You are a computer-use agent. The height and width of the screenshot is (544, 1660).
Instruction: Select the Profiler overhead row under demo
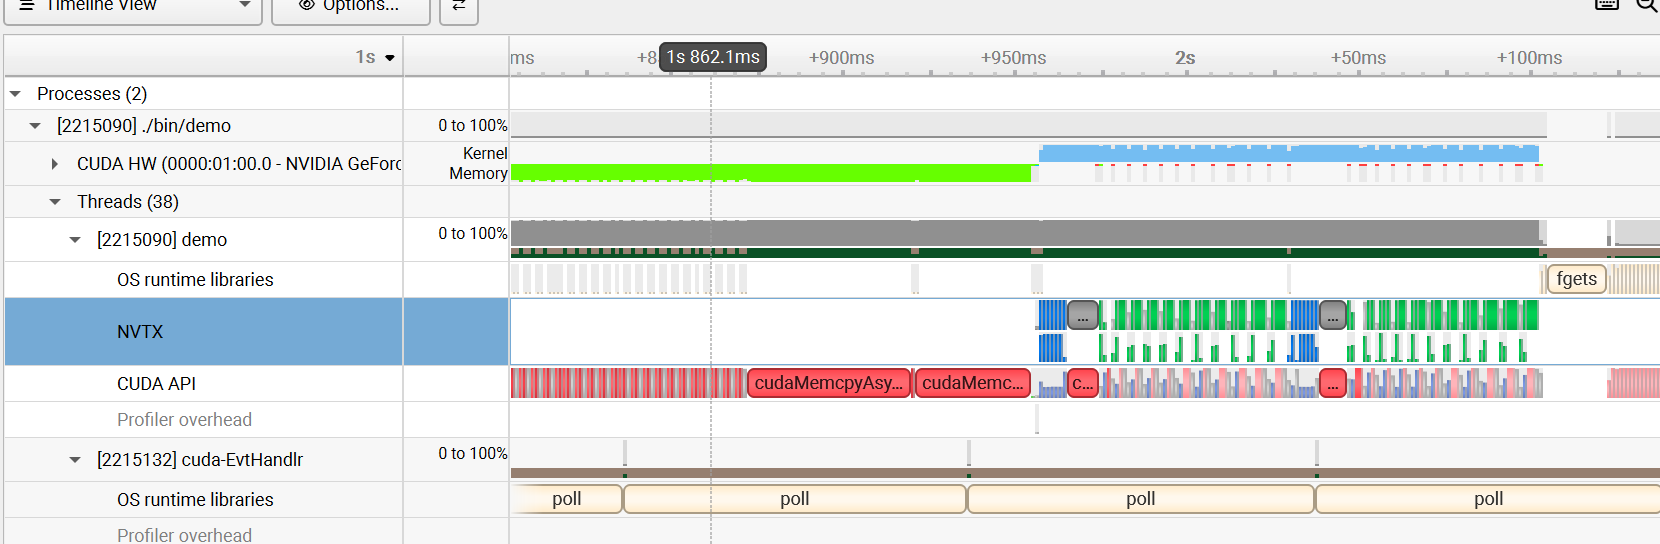tap(184, 420)
